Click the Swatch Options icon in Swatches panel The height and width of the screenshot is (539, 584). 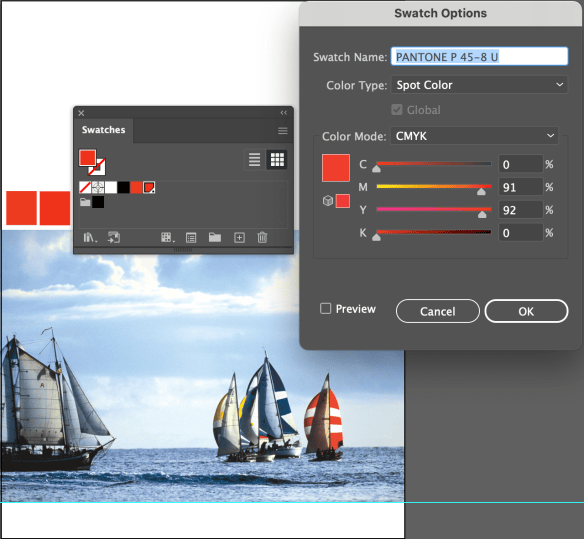(x=191, y=238)
